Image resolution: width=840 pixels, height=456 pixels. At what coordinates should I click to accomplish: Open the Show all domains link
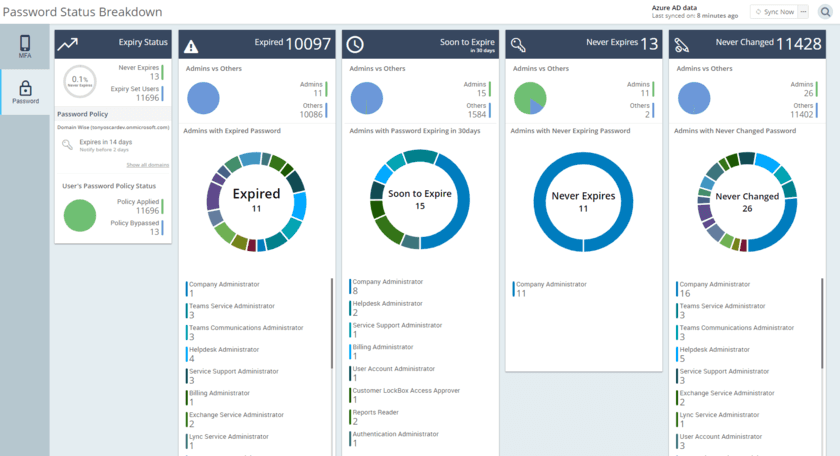[x=147, y=164]
